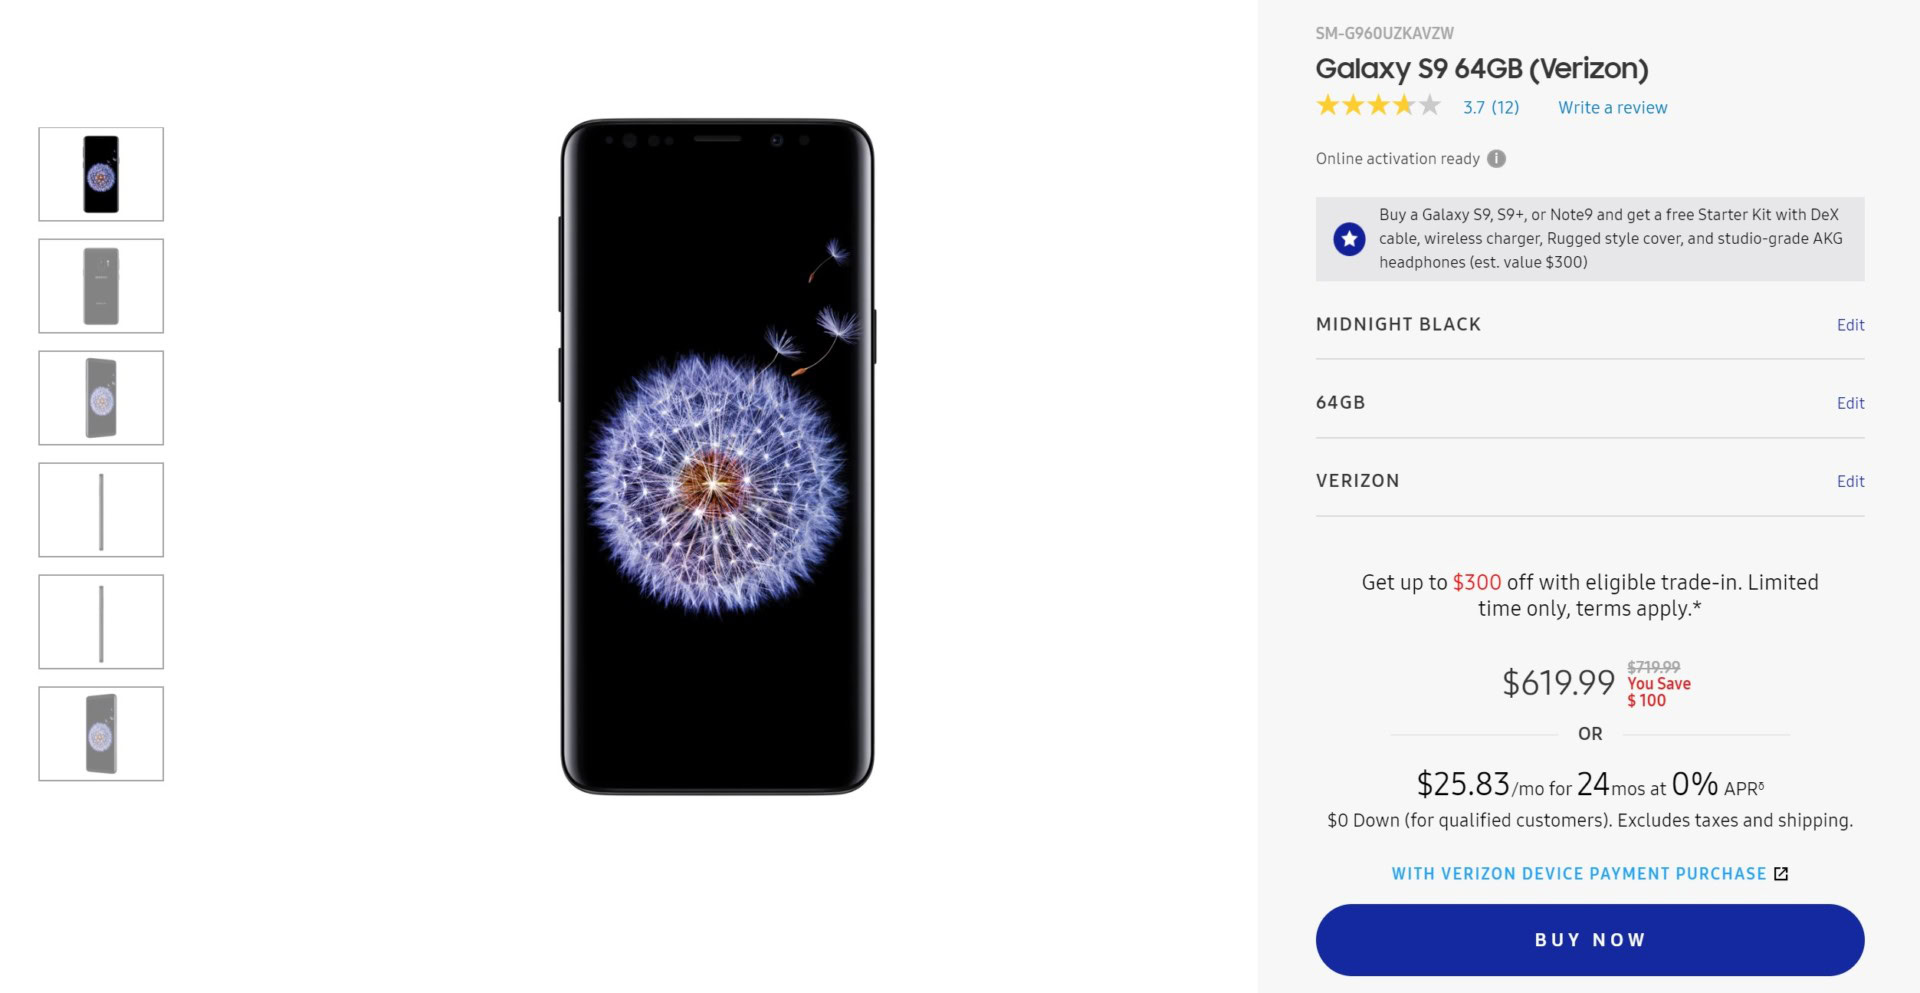The image size is (1920, 993).
Task: Edit the 64GB storage selection
Action: 1850,403
